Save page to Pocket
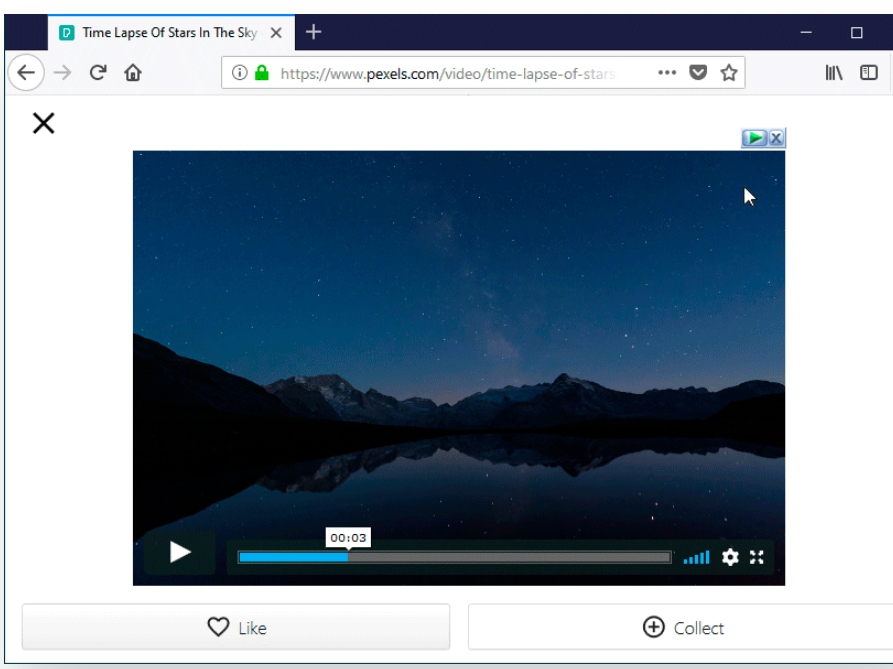This screenshot has width=893, height=669. click(698, 73)
